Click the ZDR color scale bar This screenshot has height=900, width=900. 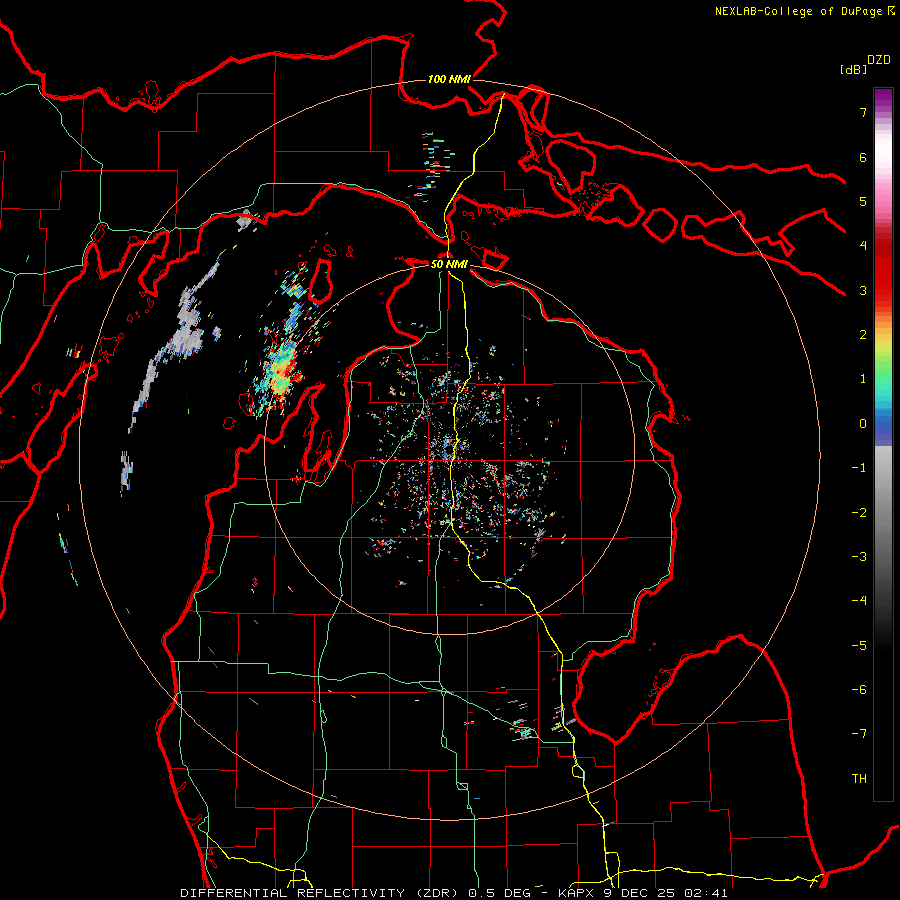click(x=883, y=444)
